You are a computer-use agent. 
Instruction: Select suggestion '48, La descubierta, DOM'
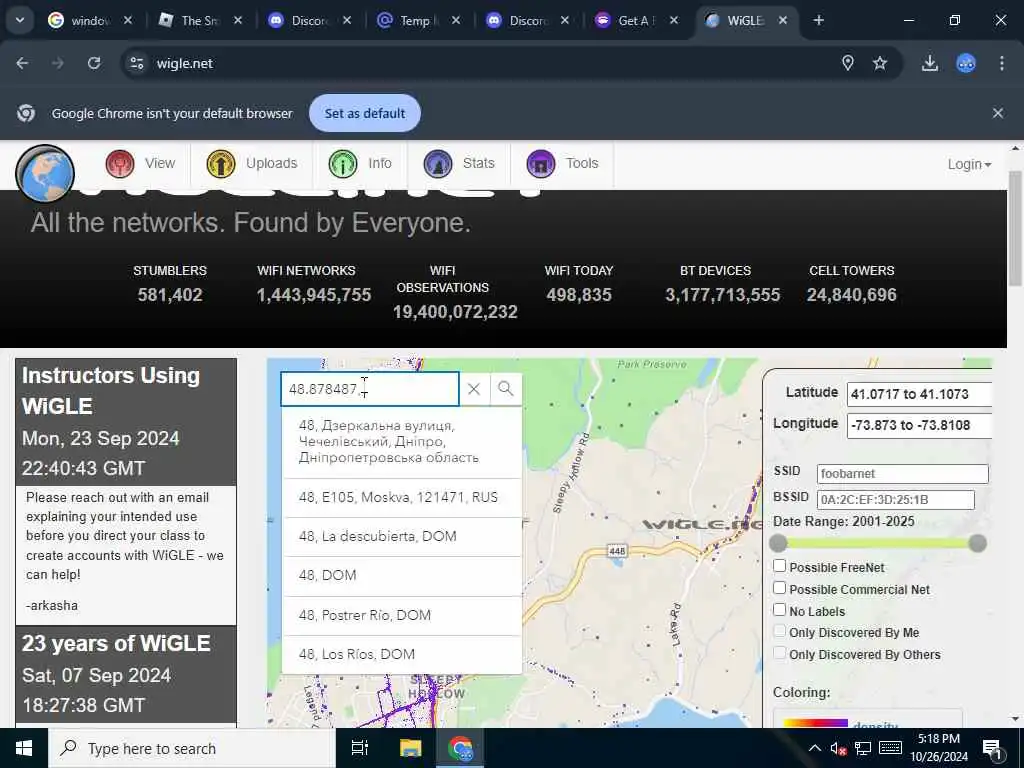pyautogui.click(x=402, y=537)
